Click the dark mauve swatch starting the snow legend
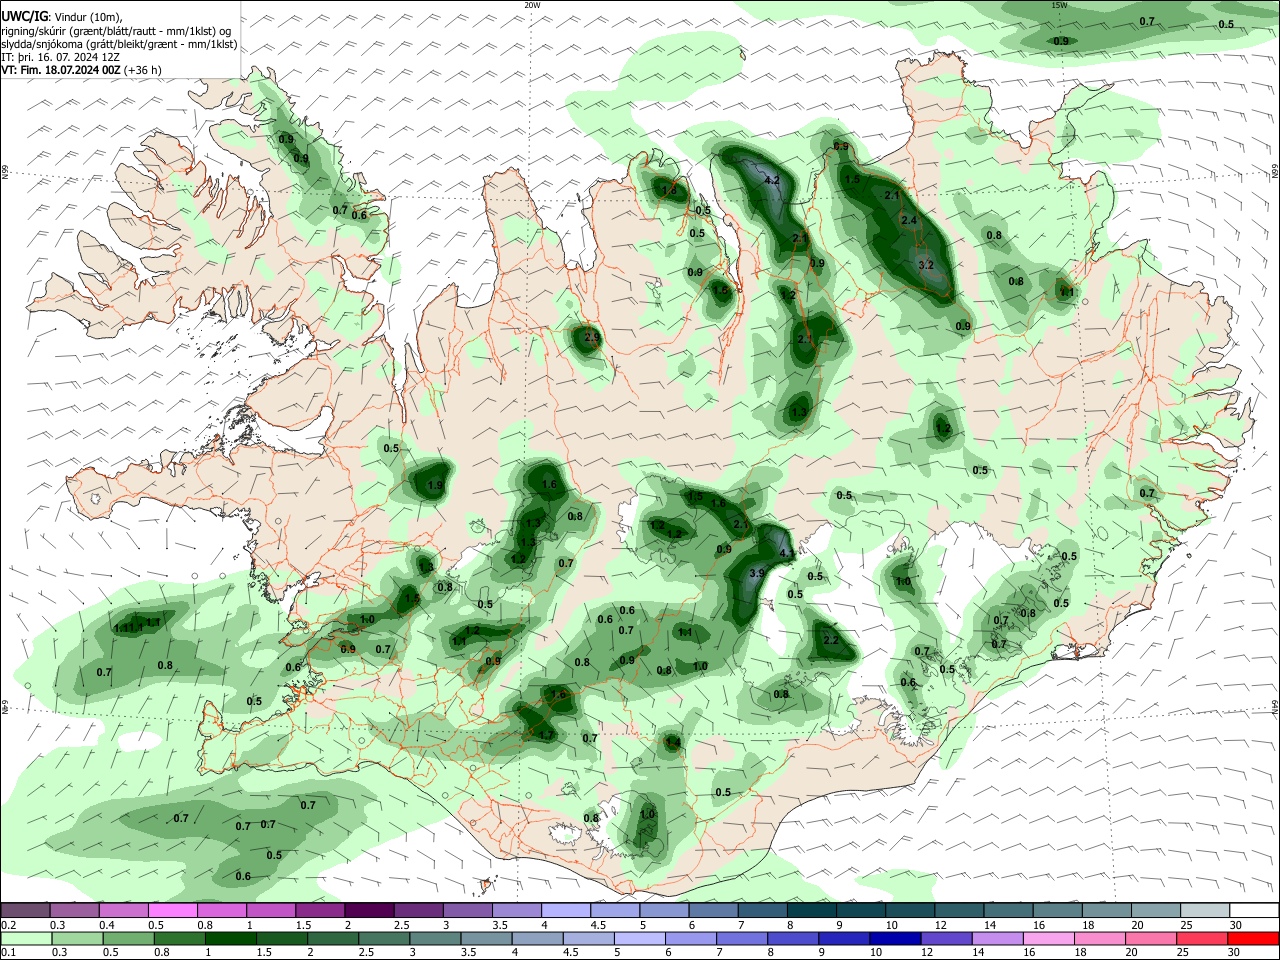This screenshot has width=1280, height=960. click(26, 910)
